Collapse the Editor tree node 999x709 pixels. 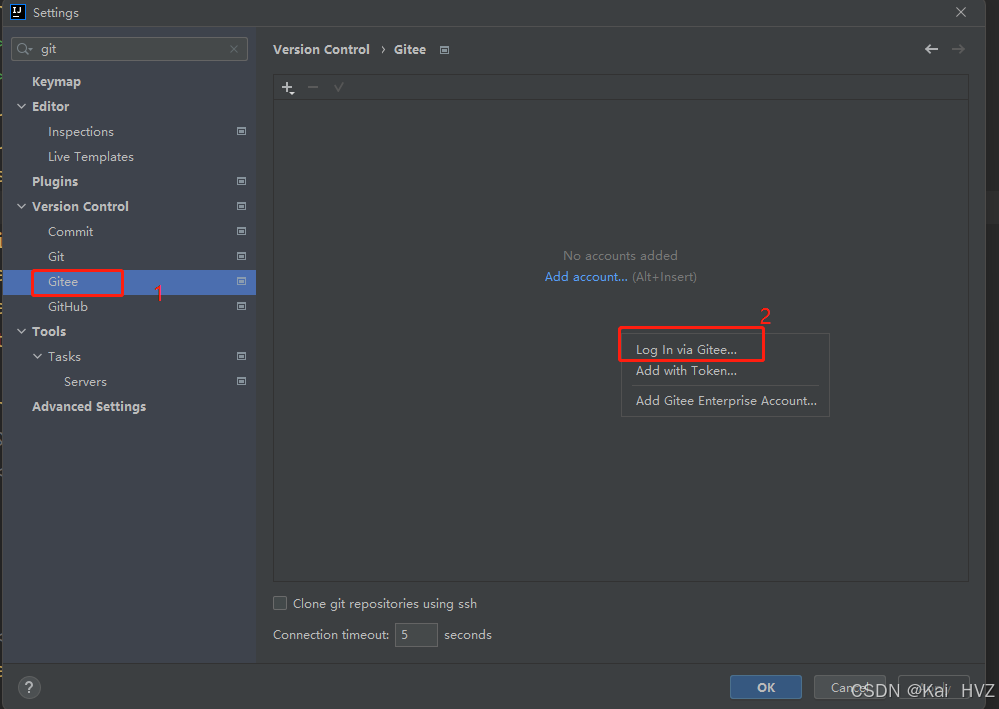click(x=22, y=106)
